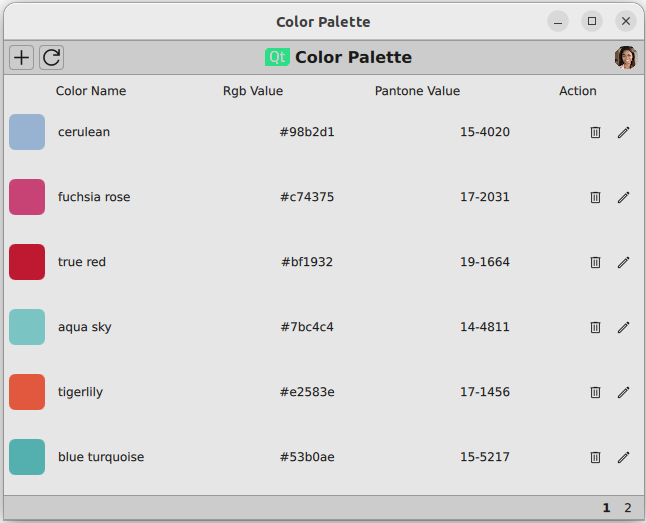Select the tigerlily orange swatch
646x523 pixels.
point(27,392)
